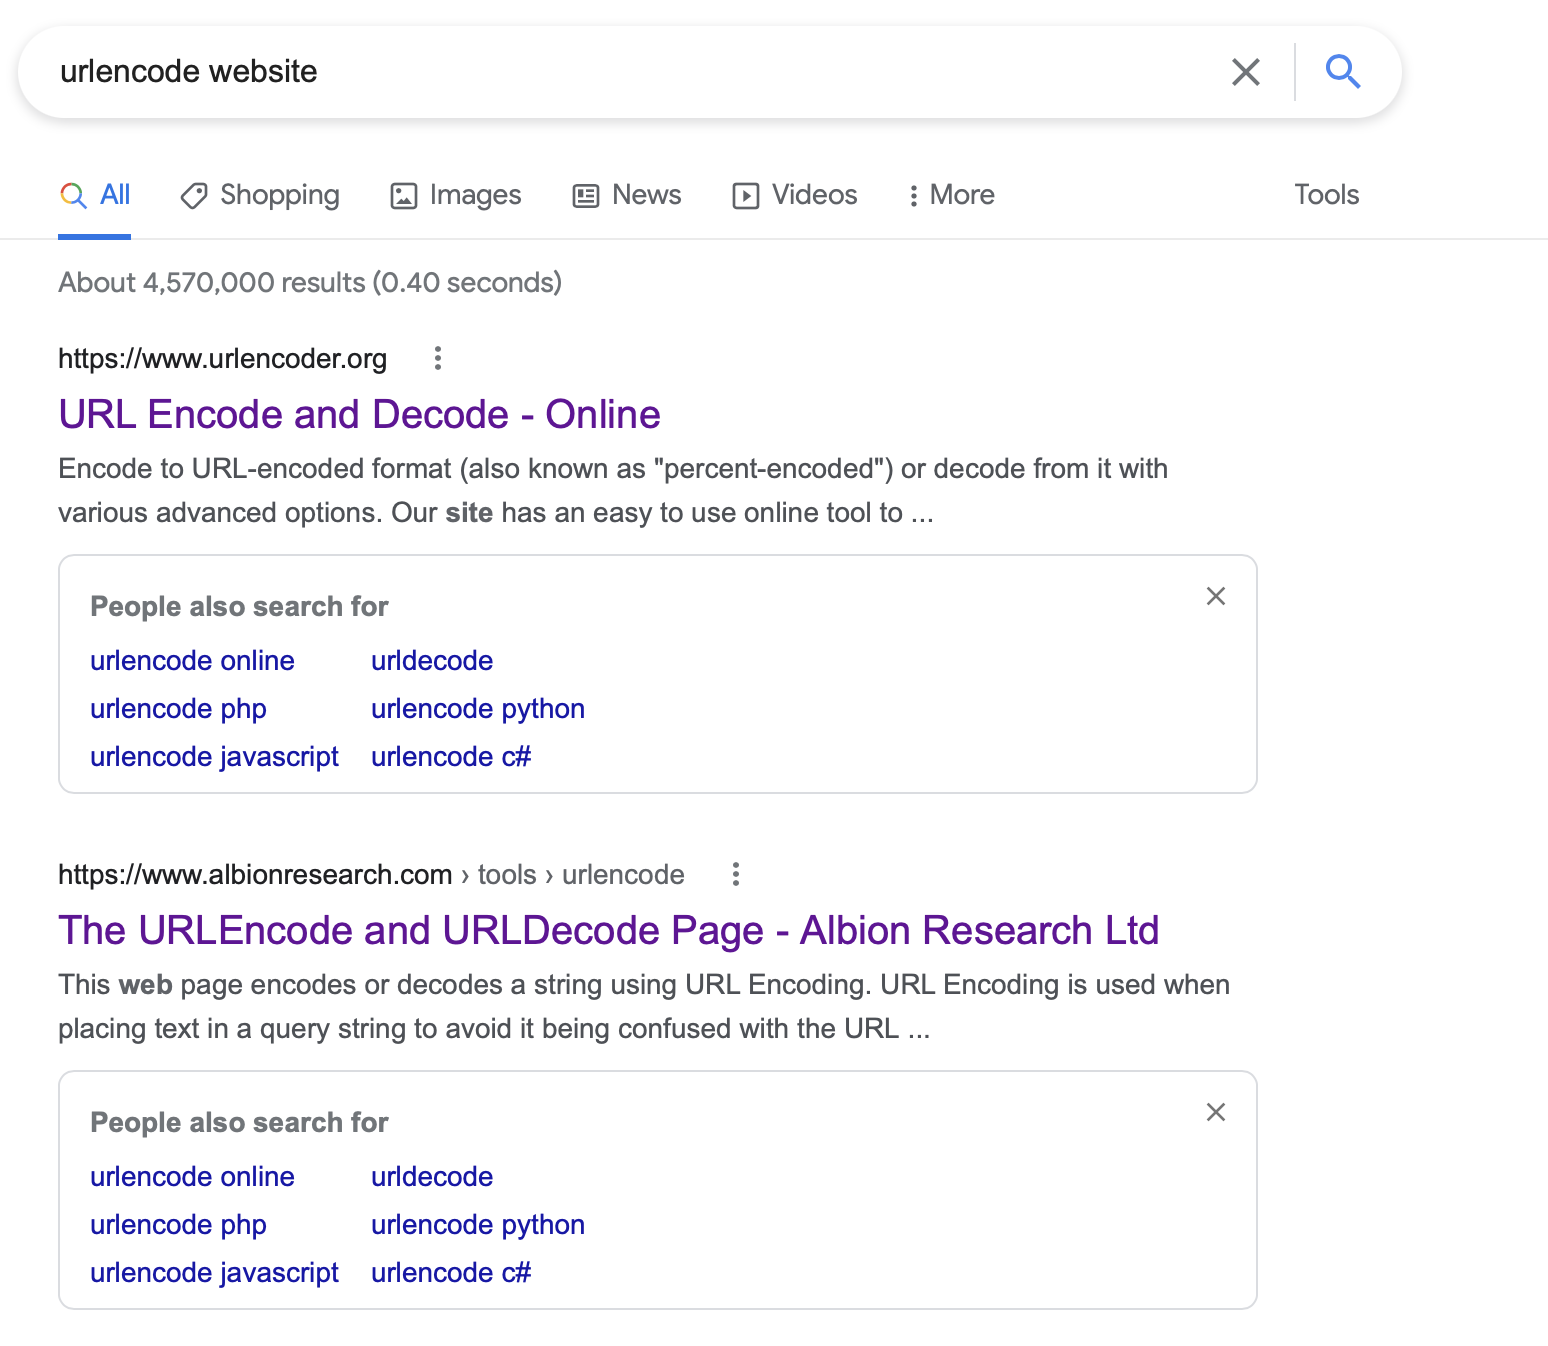This screenshot has width=1548, height=1346.
Task: Click the About 4,570,000 results text
Action: (x=310, y=282)
